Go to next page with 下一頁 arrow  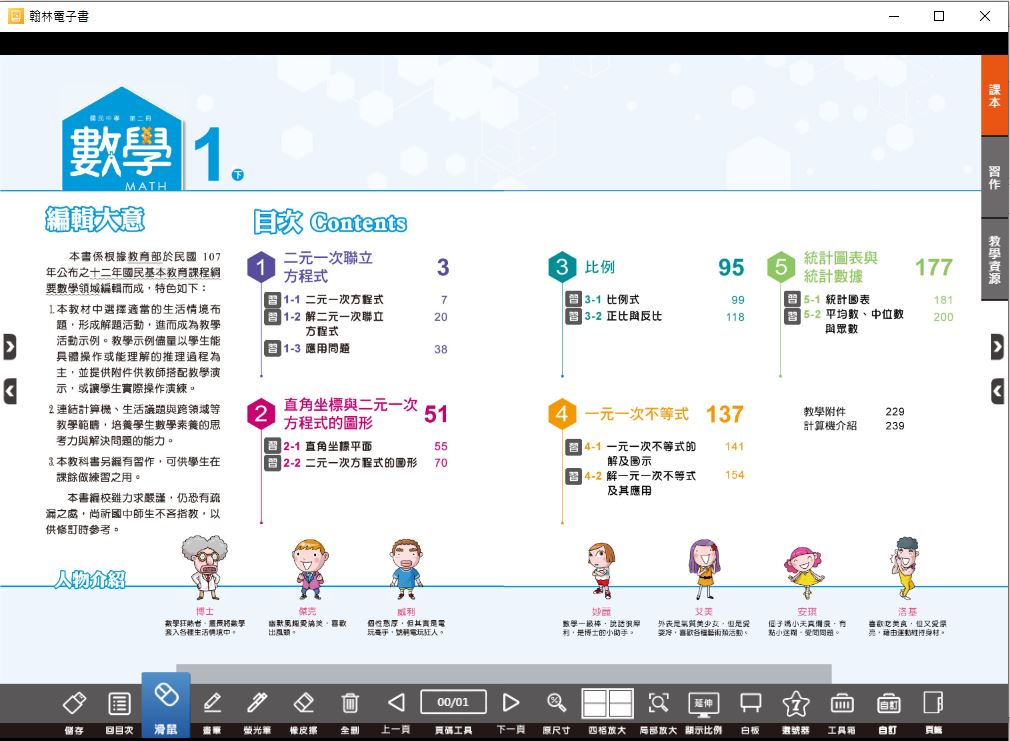point(511,703)
